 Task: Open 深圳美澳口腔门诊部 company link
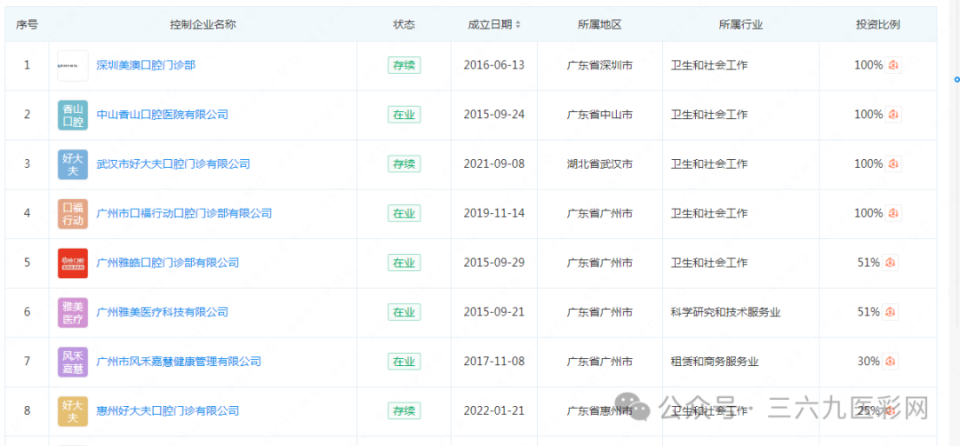click(146, 65)
